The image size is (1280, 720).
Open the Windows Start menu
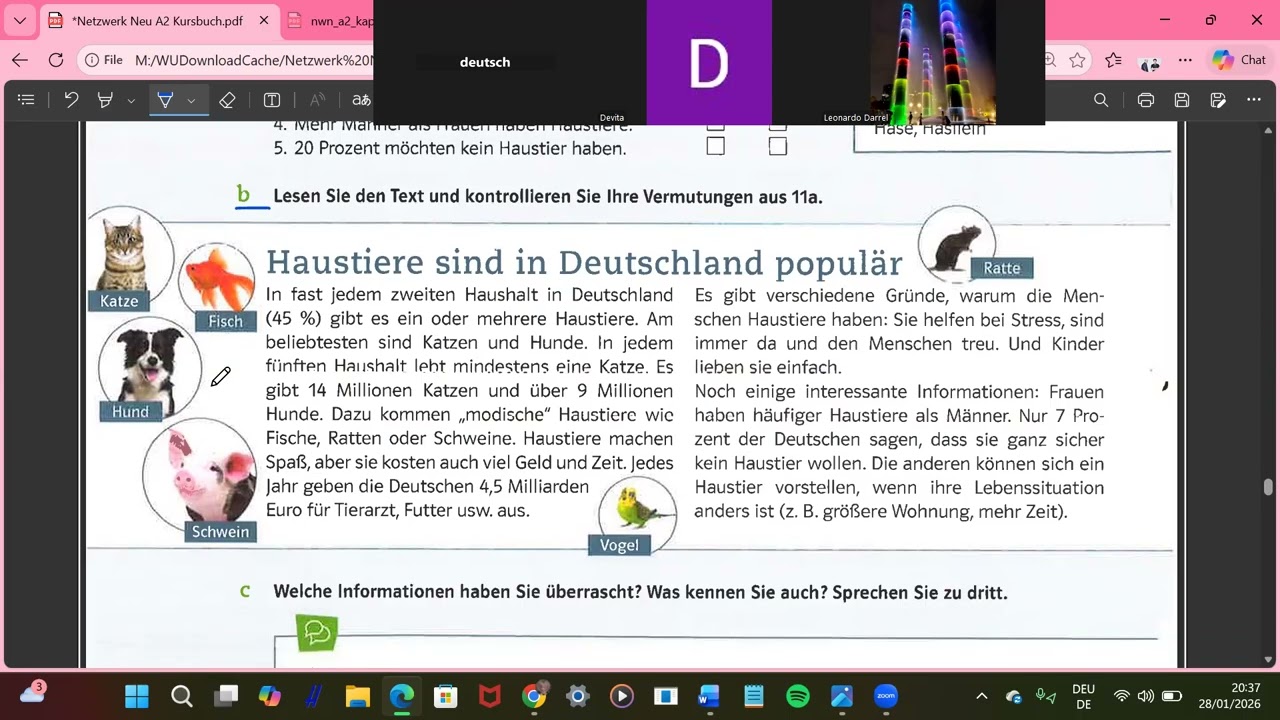tap(137, 696)
